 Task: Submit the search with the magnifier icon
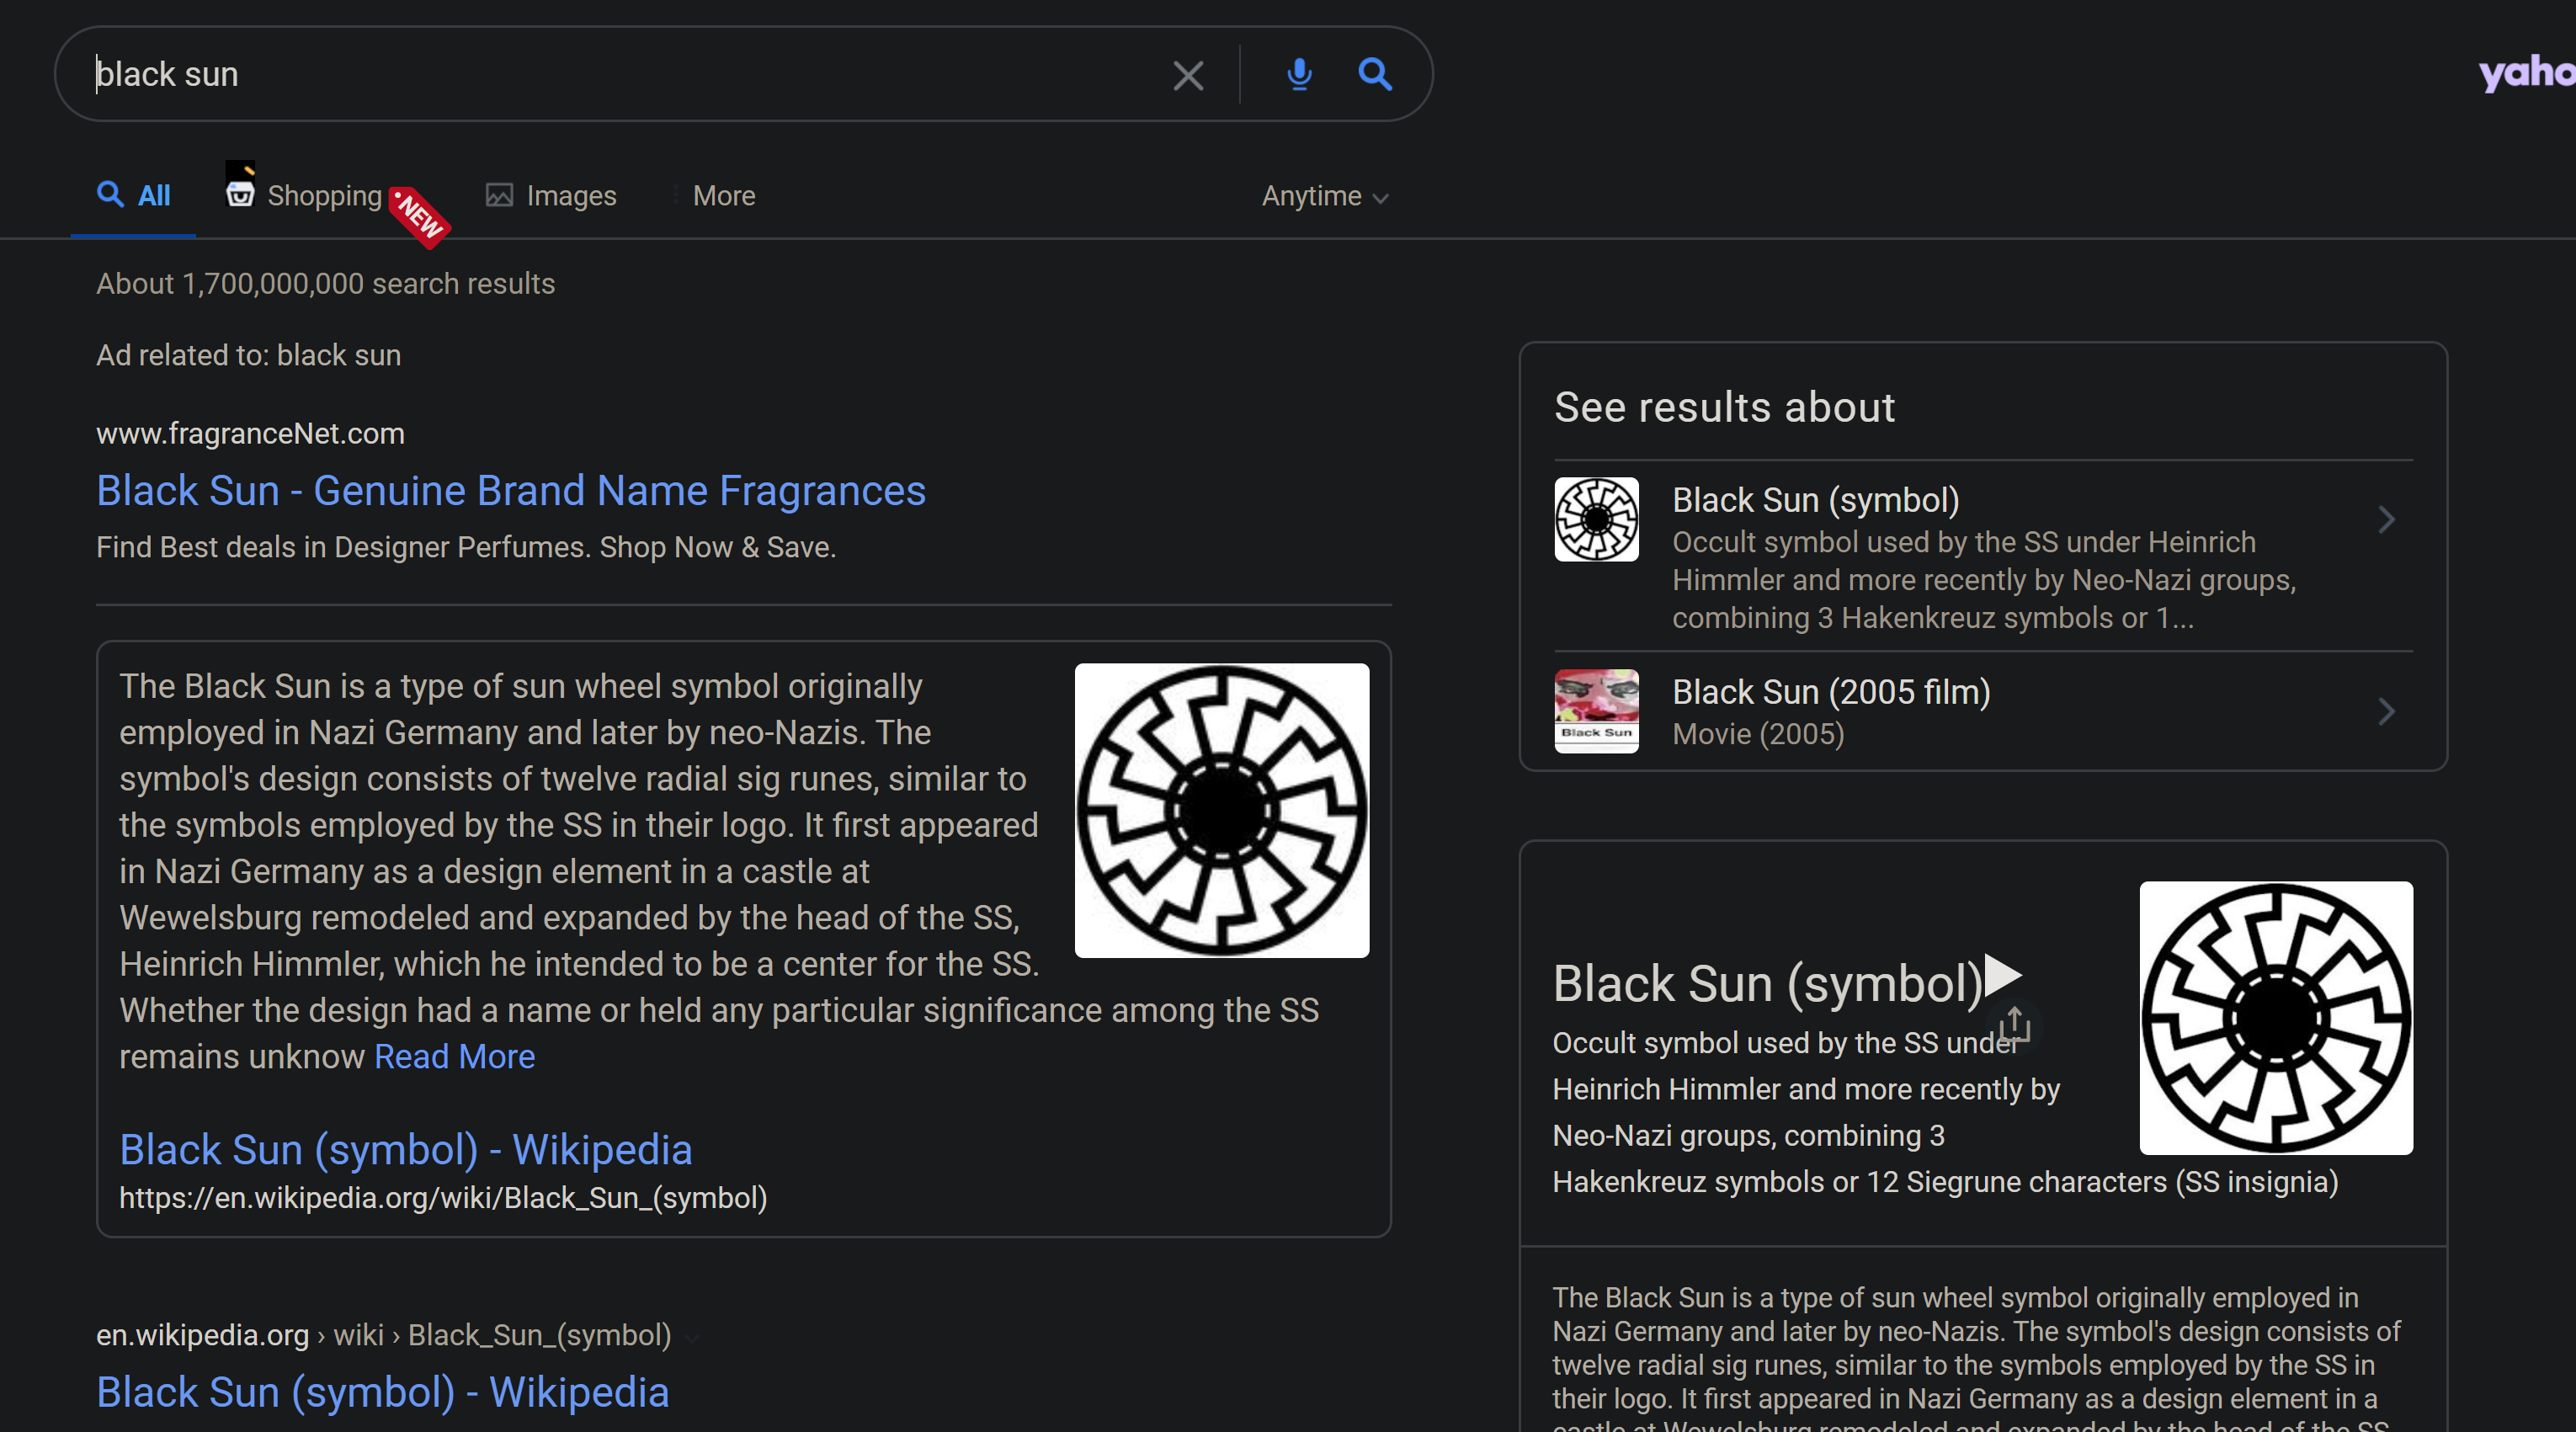coord(1375,74)
